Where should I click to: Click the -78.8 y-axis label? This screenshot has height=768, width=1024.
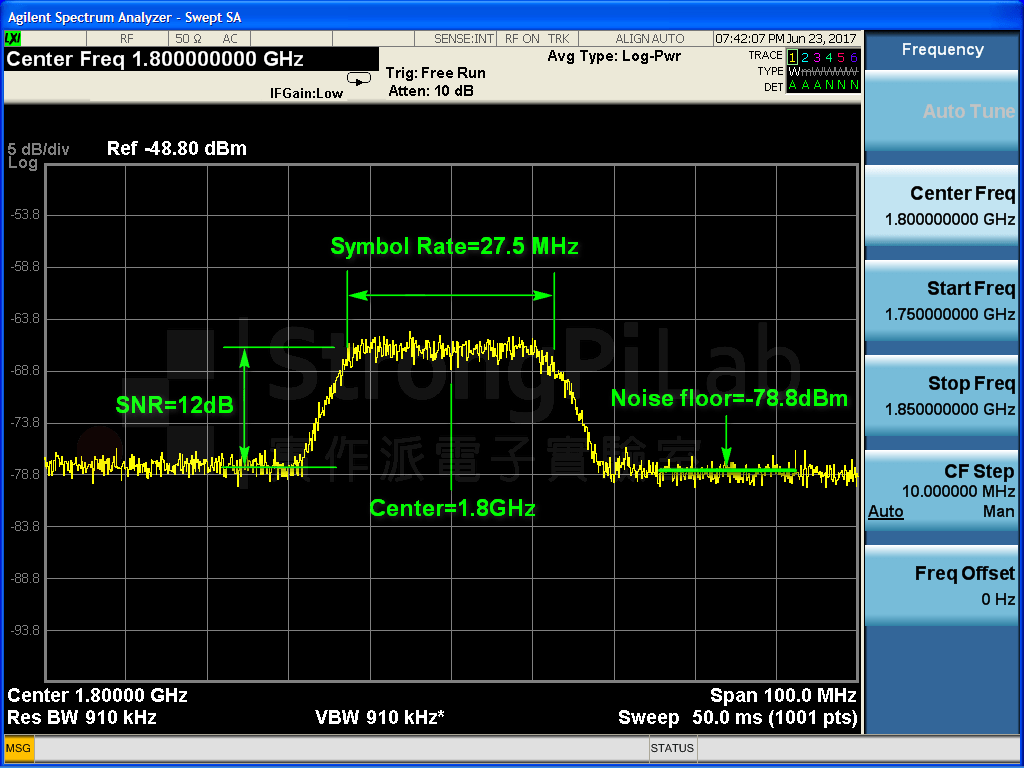(x=24, y=474)
